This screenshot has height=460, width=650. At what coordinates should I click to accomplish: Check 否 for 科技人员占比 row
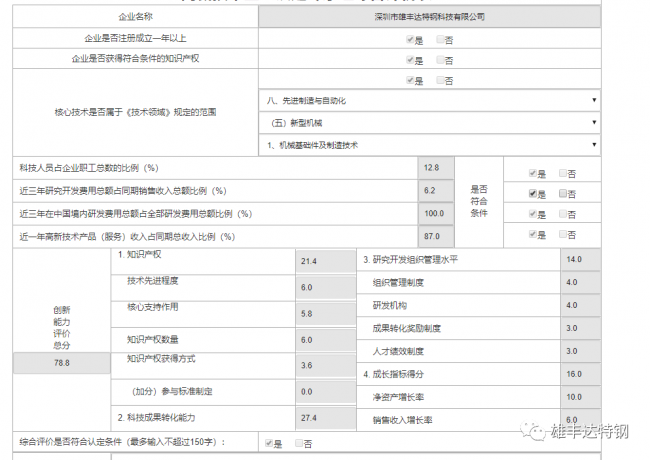tap(563, 173)
